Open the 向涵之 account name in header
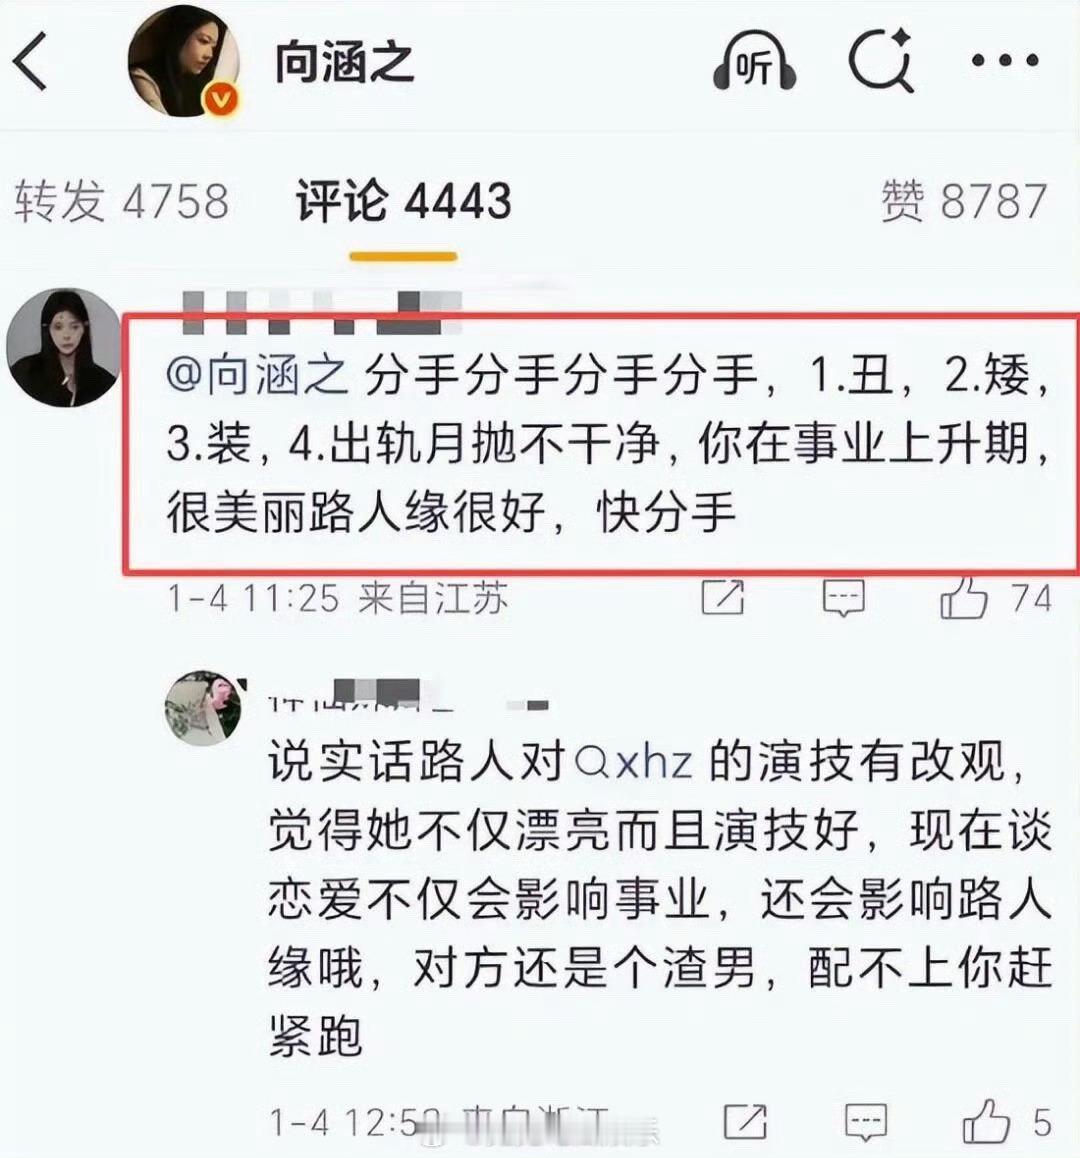 point(344,62)
